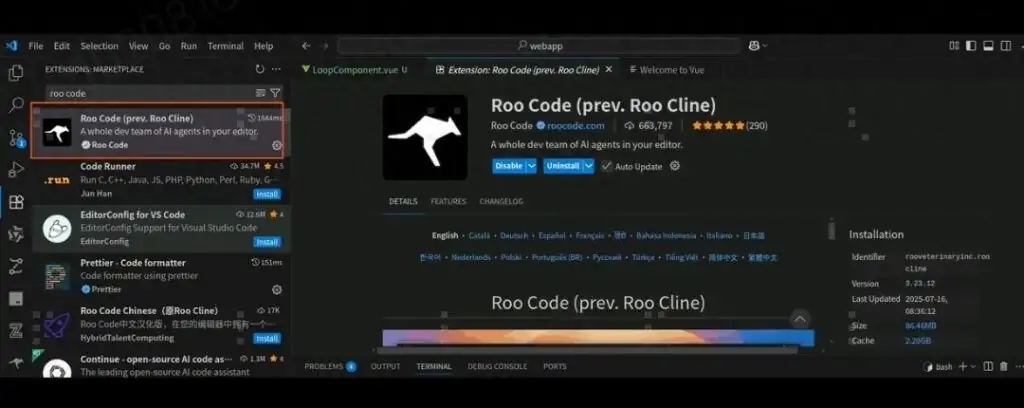Switch to the DEBUG CONSOLE tab
This screenshot has height=408, width=1024.
coord(497,367)
